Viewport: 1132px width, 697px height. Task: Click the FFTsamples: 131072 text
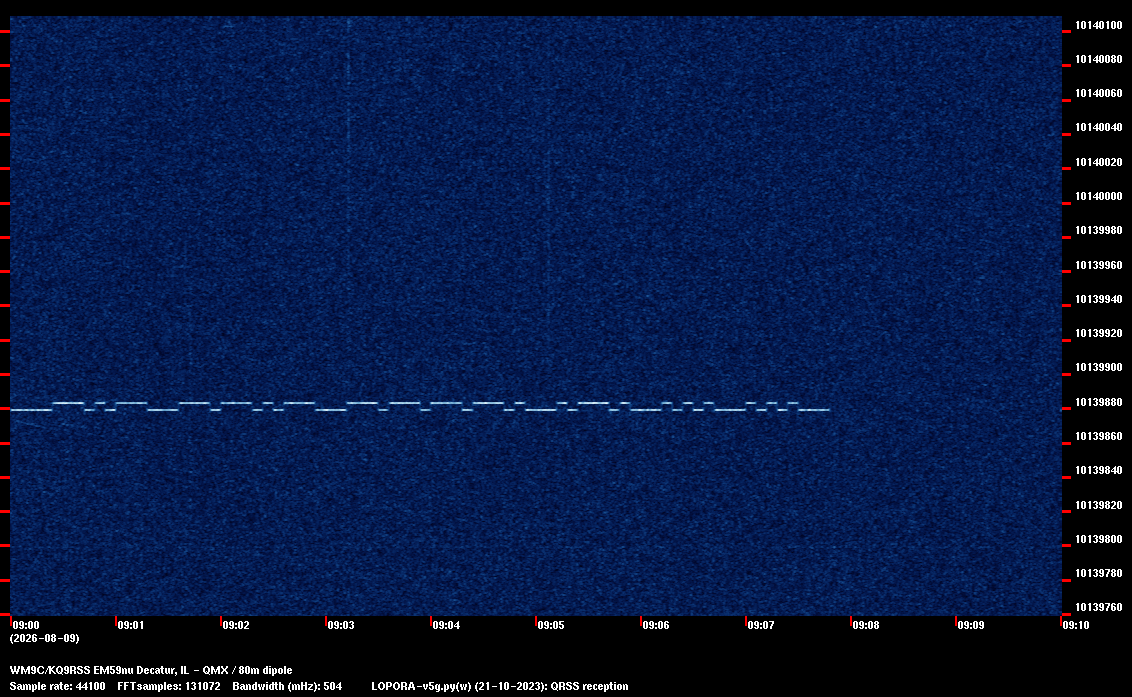click(169, 686)
